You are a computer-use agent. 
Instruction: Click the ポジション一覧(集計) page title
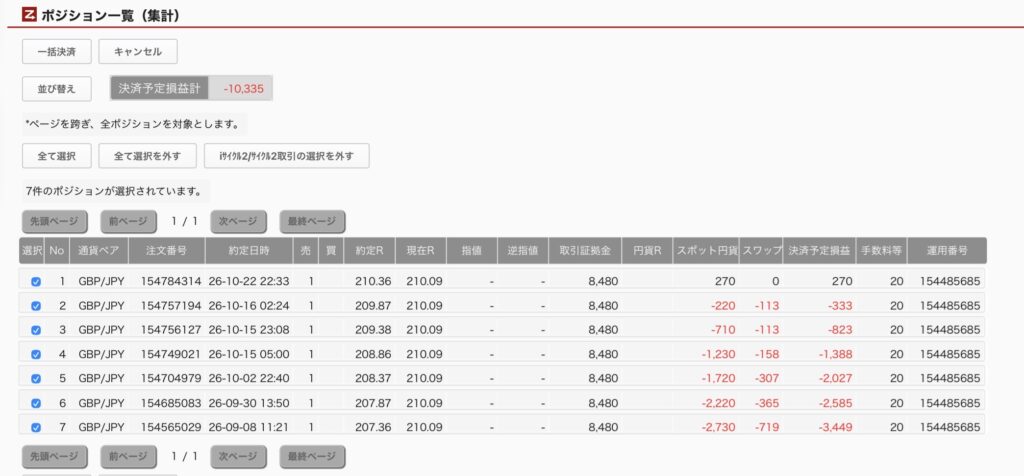pyautogui.click(x=110, y=16)
